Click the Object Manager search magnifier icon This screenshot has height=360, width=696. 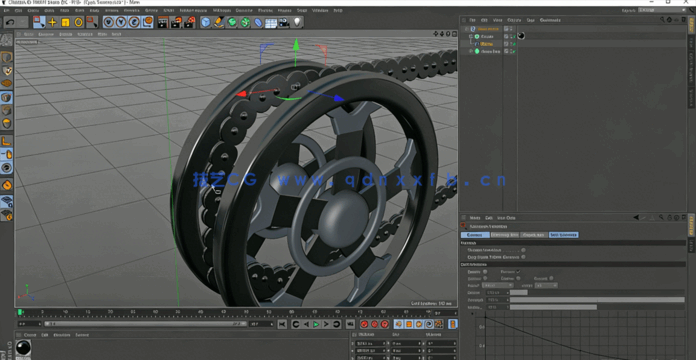click(662, 20)
